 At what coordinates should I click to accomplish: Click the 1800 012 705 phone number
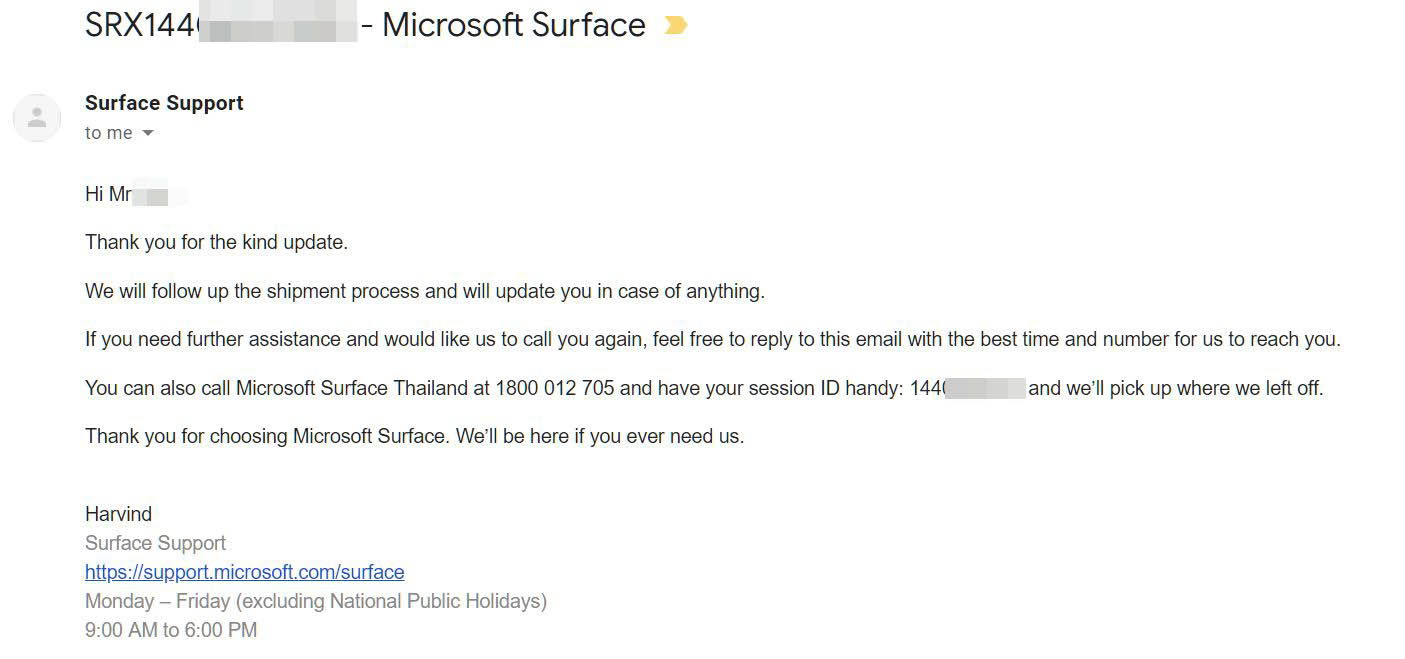point(555,388)
